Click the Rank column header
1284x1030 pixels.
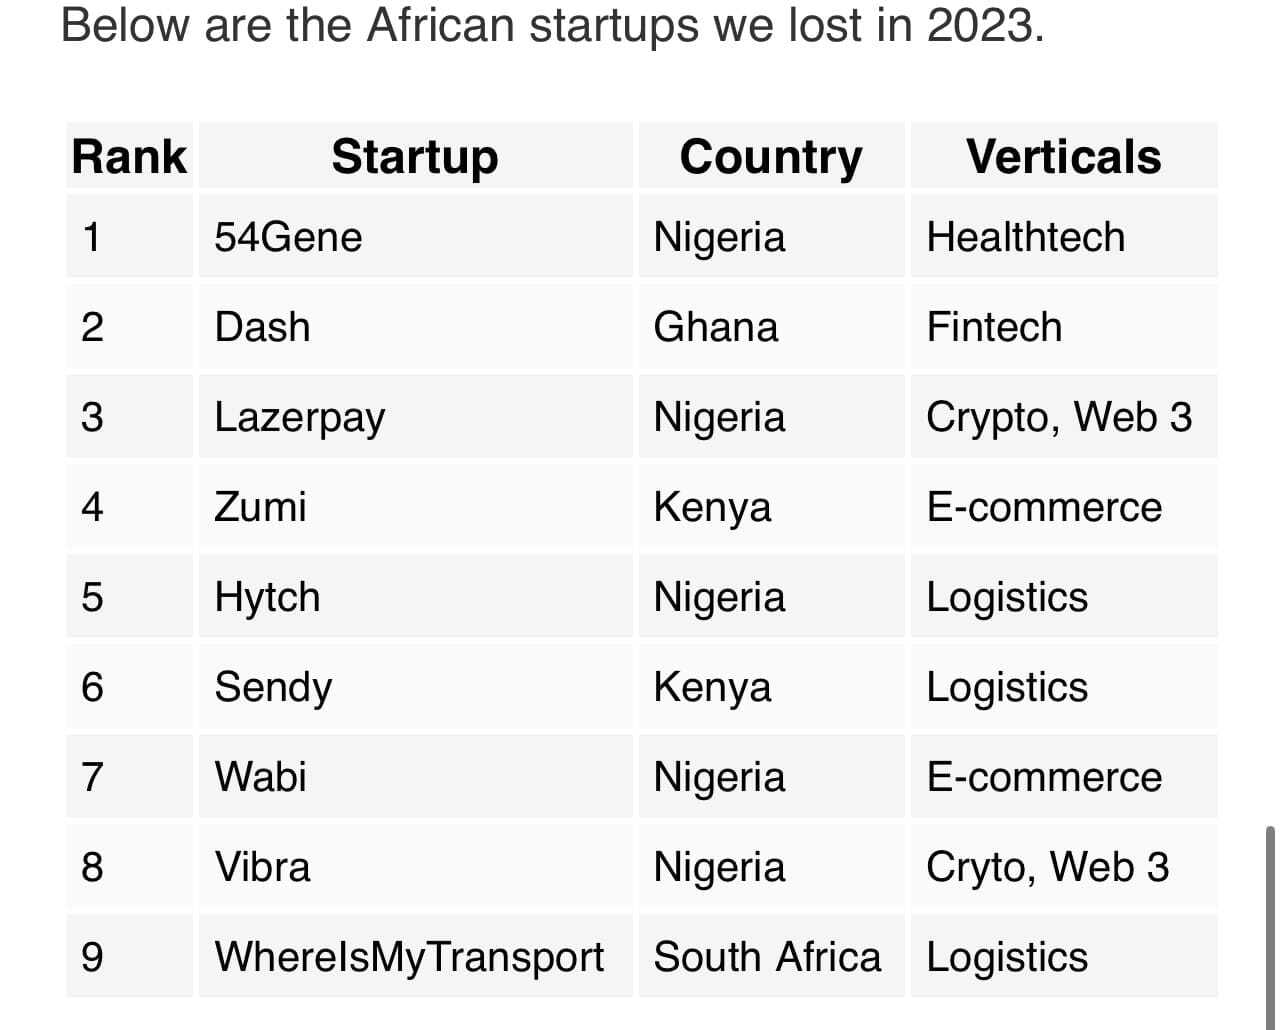pyautogui.click(x=129, y=156)
